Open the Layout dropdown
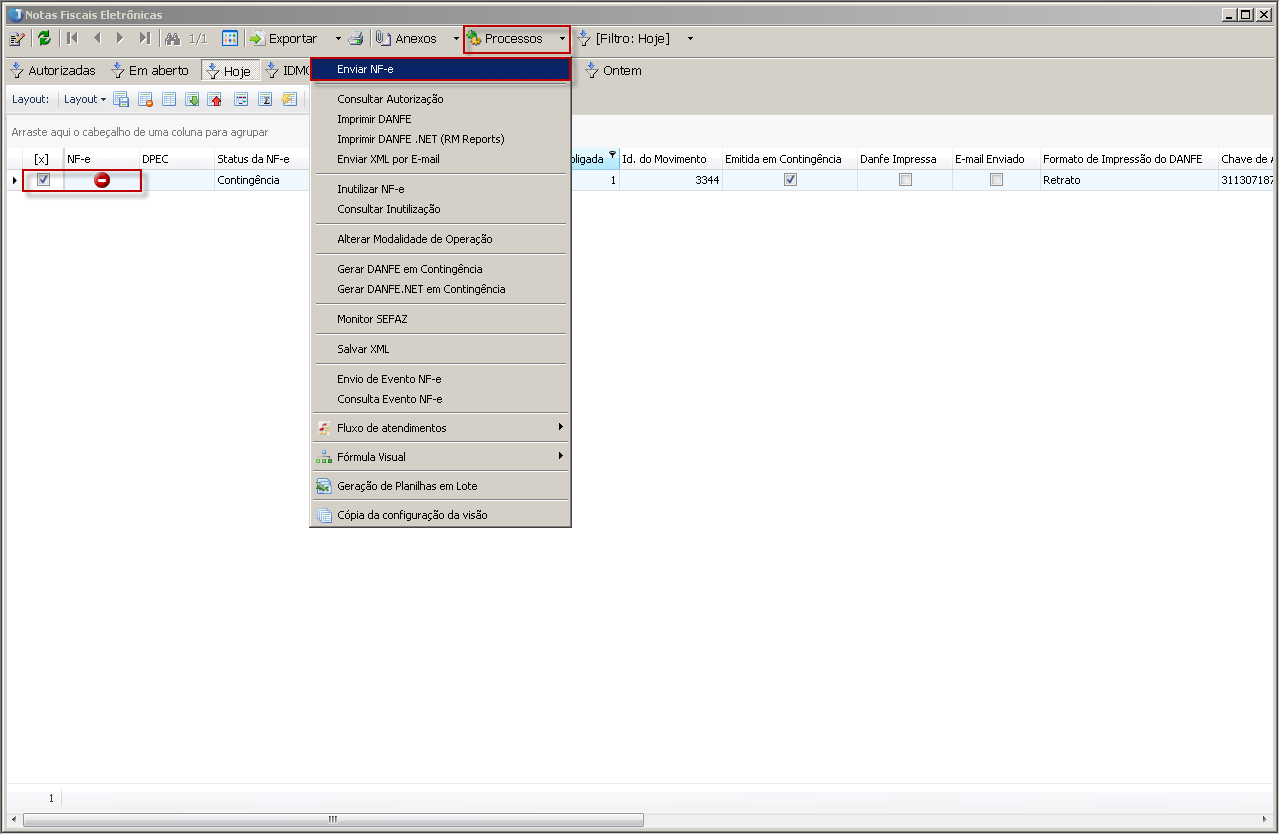Image resolution: width=1280 pixels, height=835 pixels. pyautogui.click(x=85, y=99)
